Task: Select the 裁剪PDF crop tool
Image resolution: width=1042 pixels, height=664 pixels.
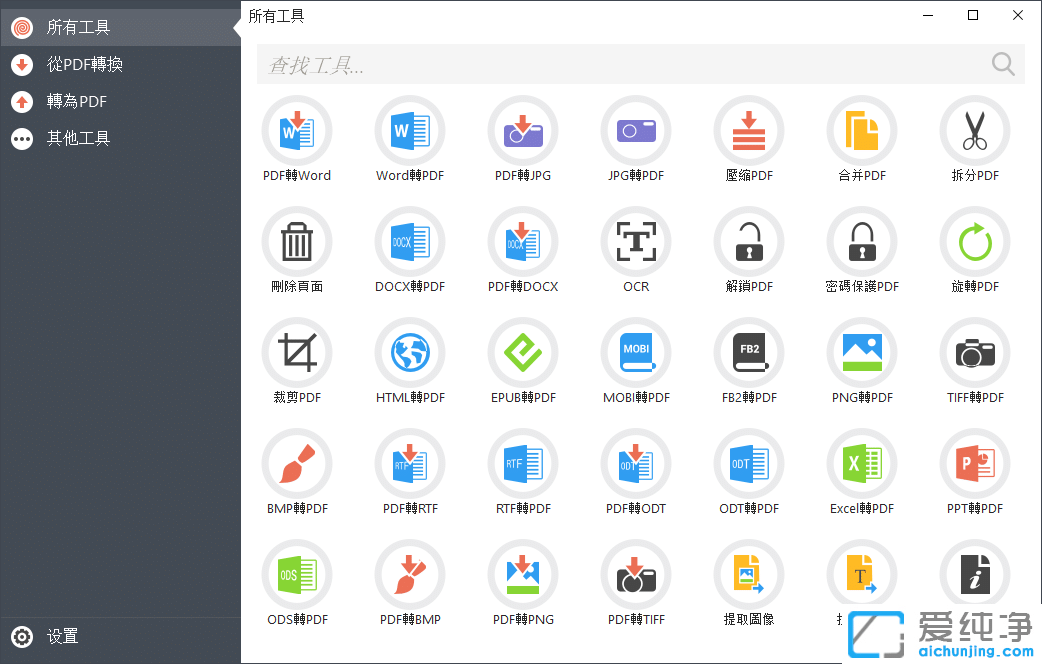Action: coord(297,362)
